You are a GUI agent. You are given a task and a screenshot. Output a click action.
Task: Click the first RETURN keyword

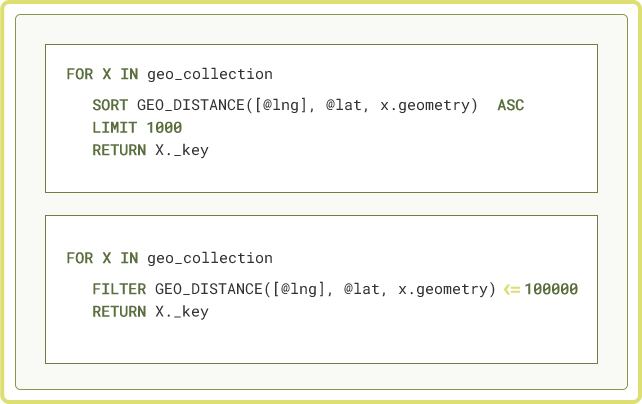[119, 150]
